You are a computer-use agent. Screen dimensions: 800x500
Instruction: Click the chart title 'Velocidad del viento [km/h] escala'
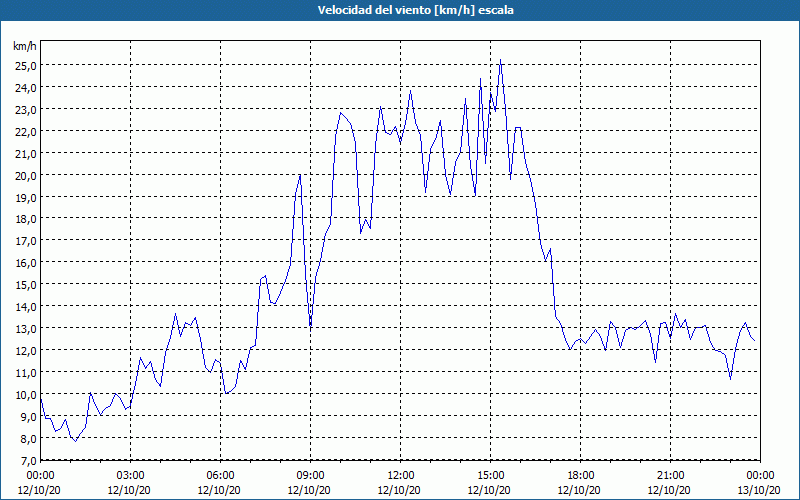pyautogui.click(x=415, y=10)
